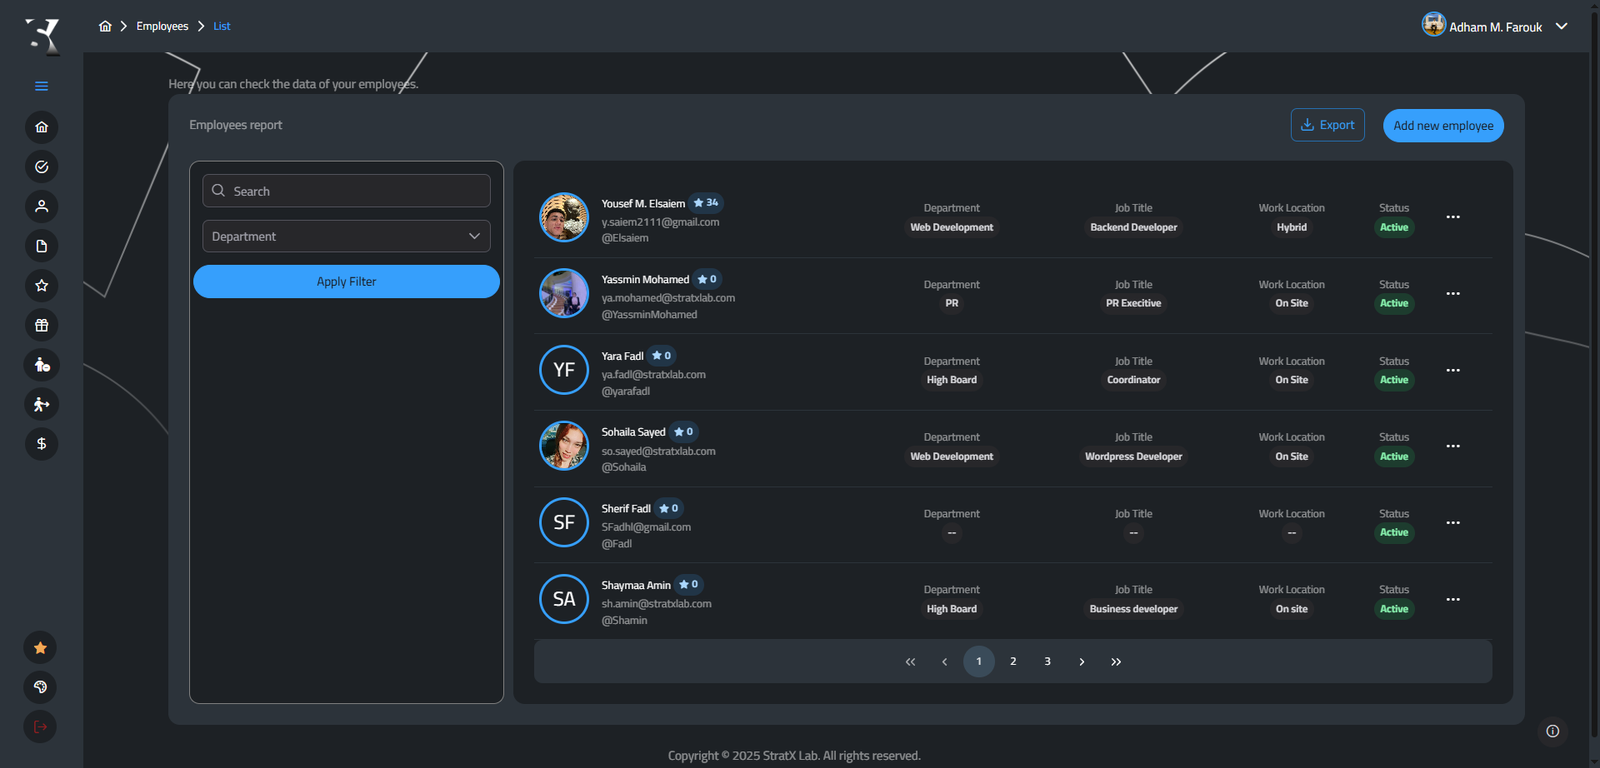Go to page 2 of employees
Image resolution: width=1600 pixels, height=768 pixels.
[1013, 662]
